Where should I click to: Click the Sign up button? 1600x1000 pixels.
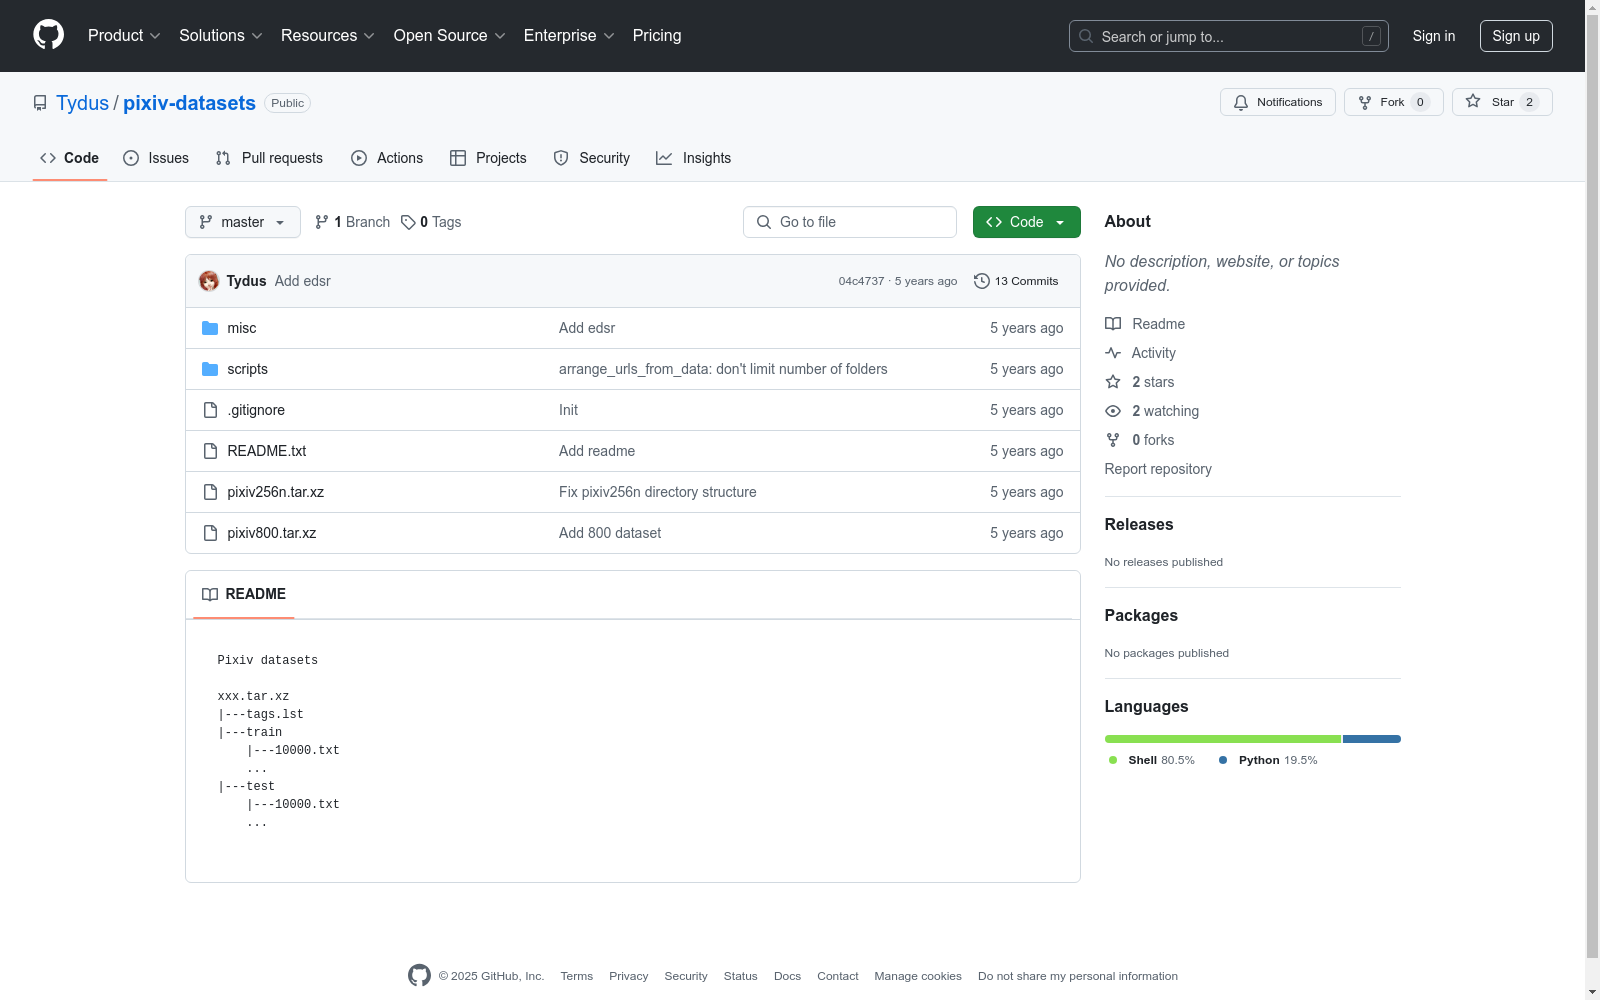coord(1516,36)
